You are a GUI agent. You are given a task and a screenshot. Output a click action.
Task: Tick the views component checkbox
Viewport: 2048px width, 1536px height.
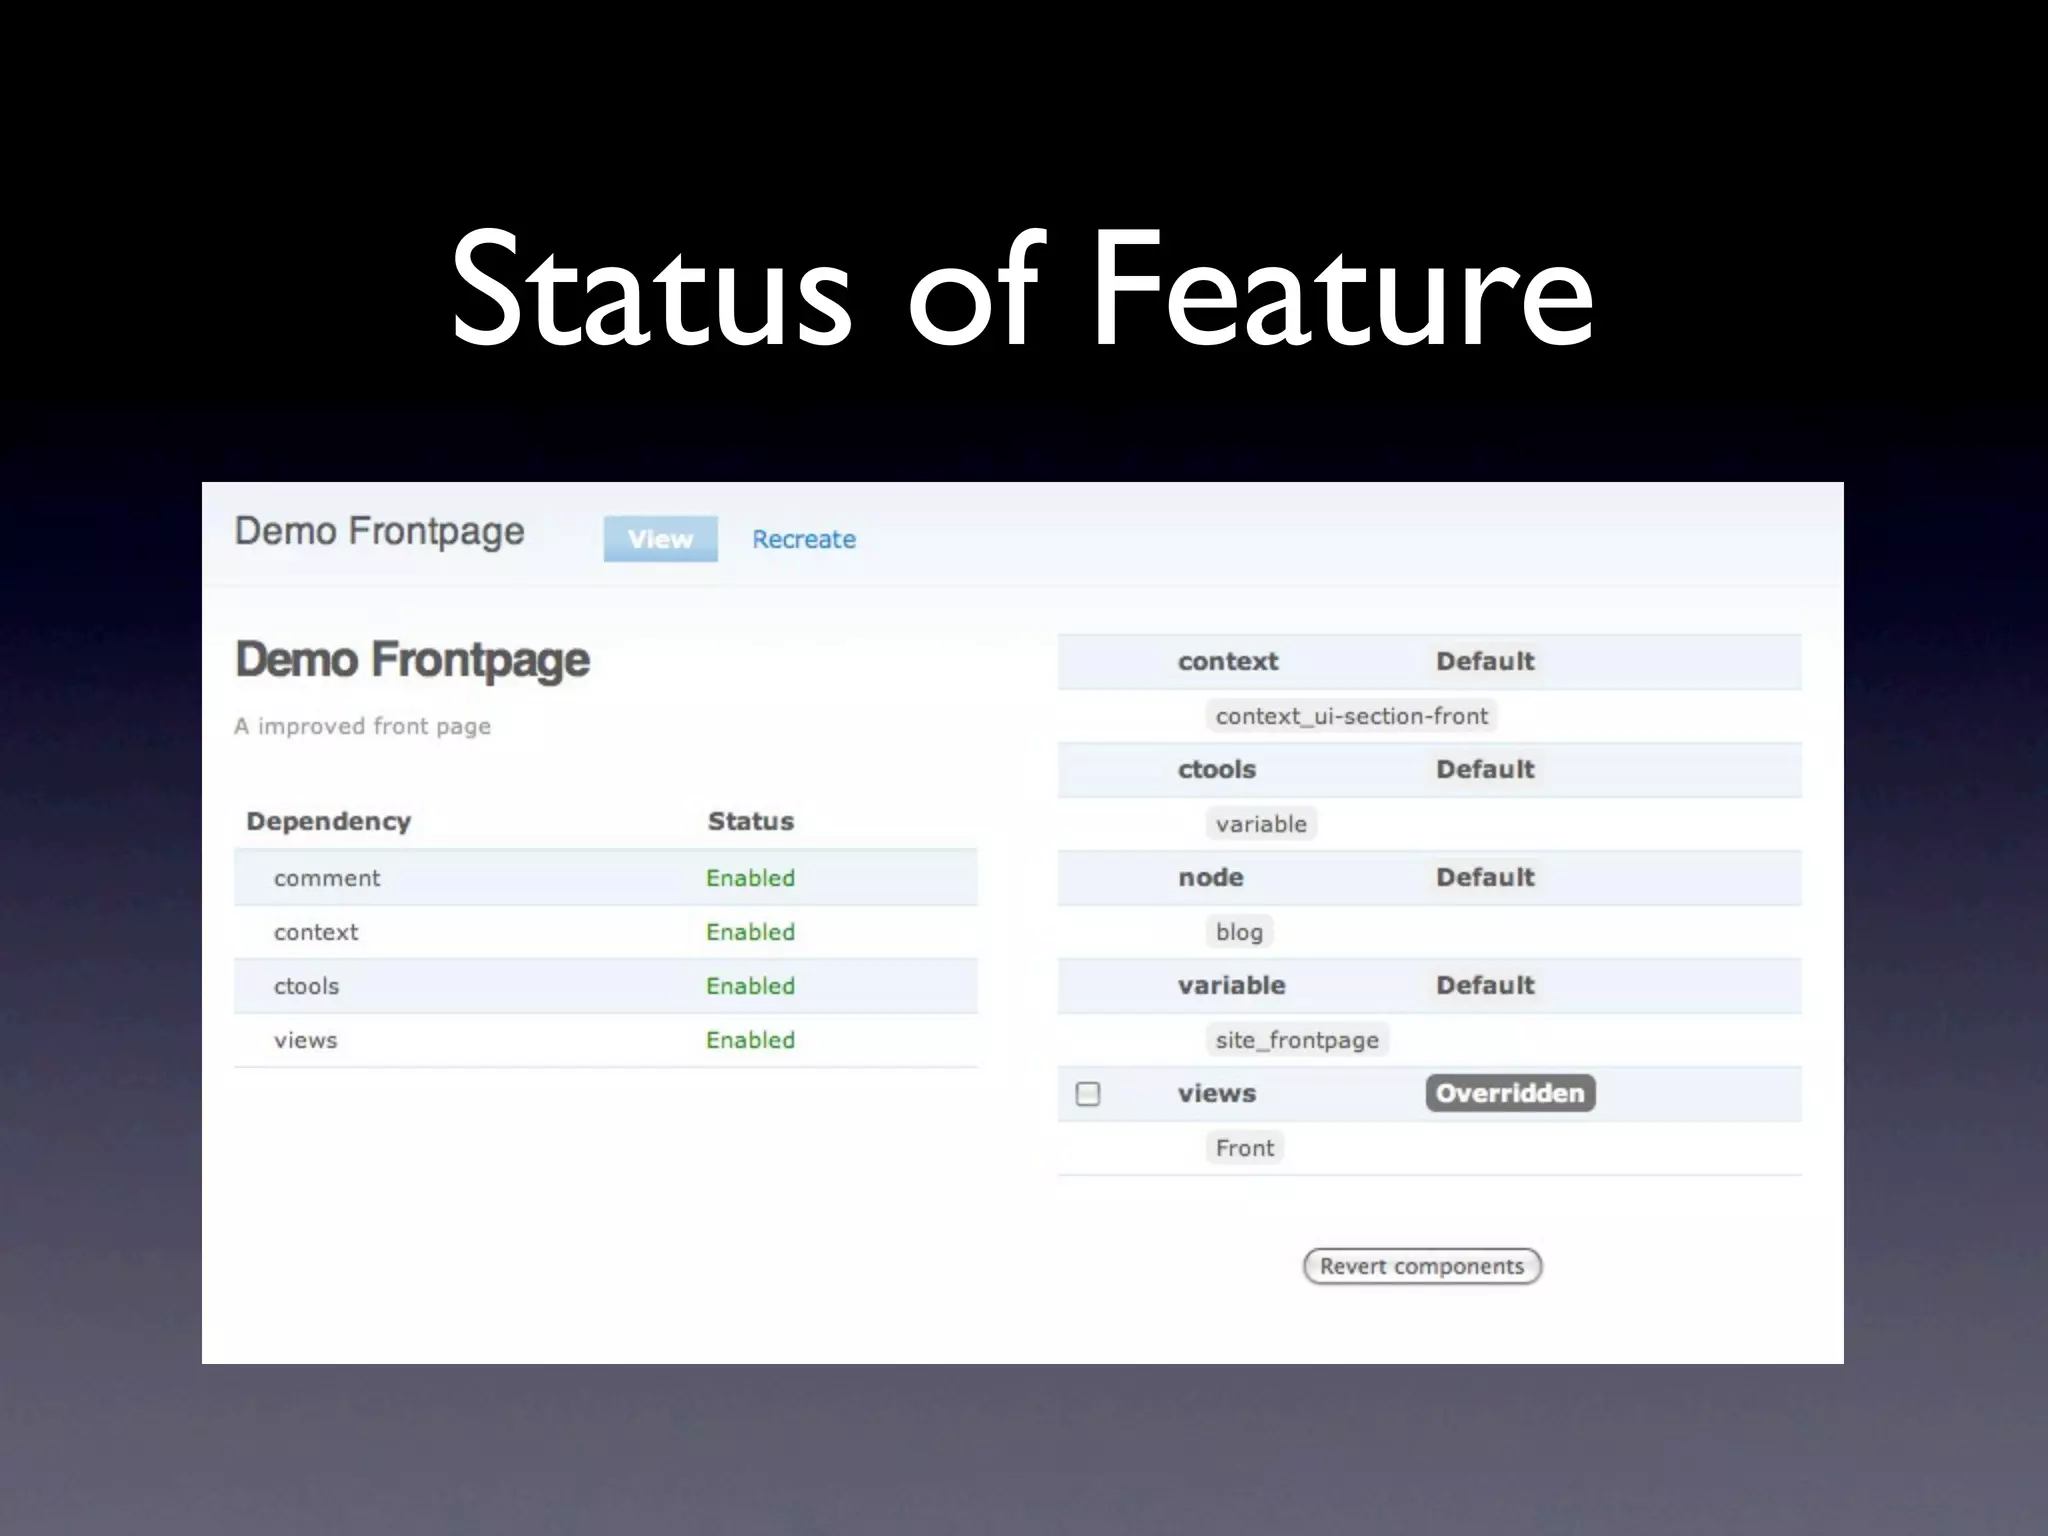coord(1088,1093)
